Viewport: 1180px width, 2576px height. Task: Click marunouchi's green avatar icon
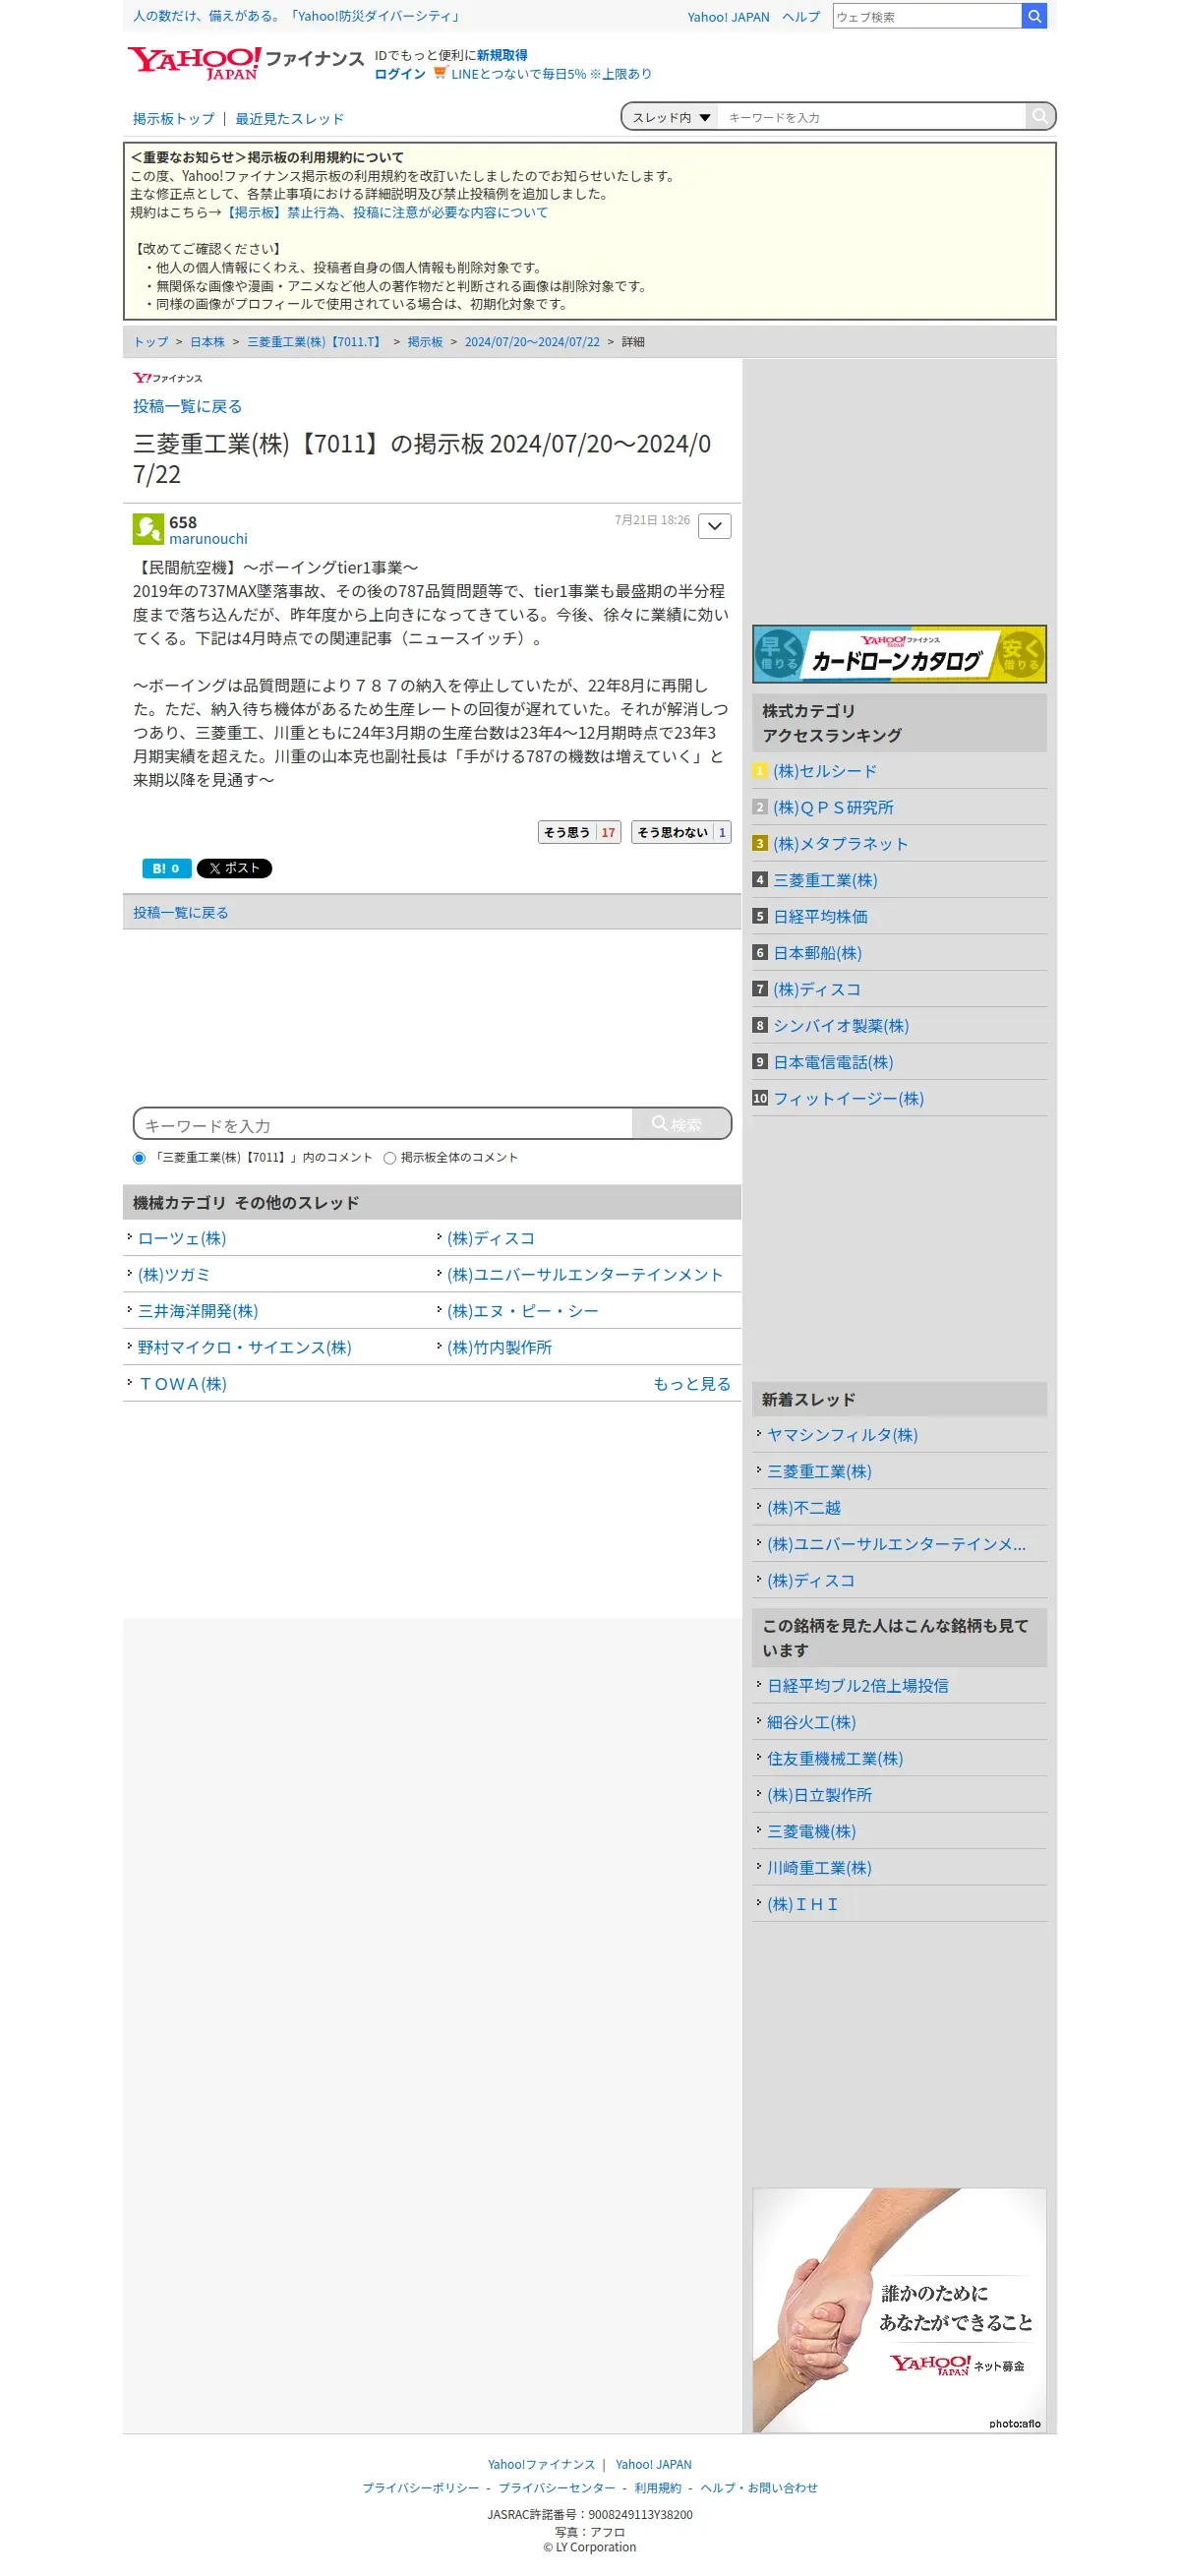click(x=148, y=529)
